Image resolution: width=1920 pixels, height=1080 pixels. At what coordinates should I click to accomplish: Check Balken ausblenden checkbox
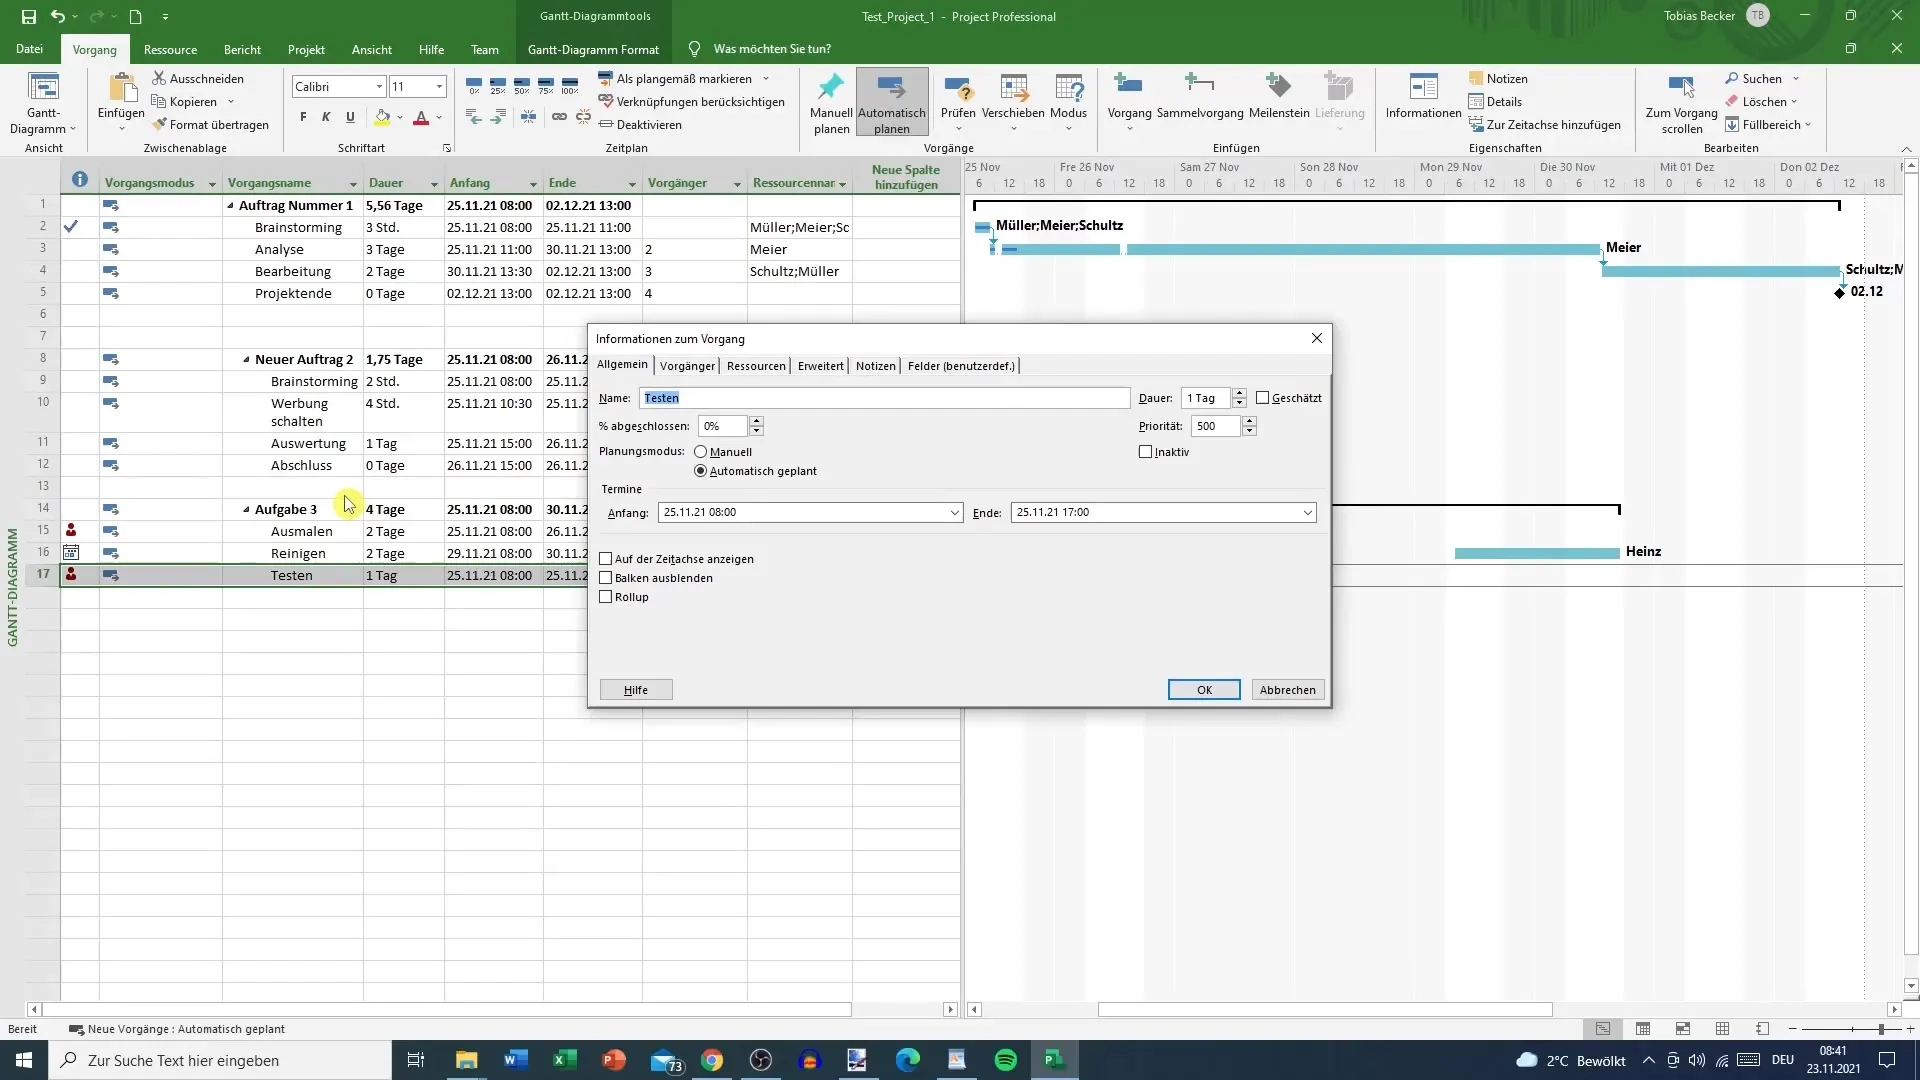(x=605, y=578)
